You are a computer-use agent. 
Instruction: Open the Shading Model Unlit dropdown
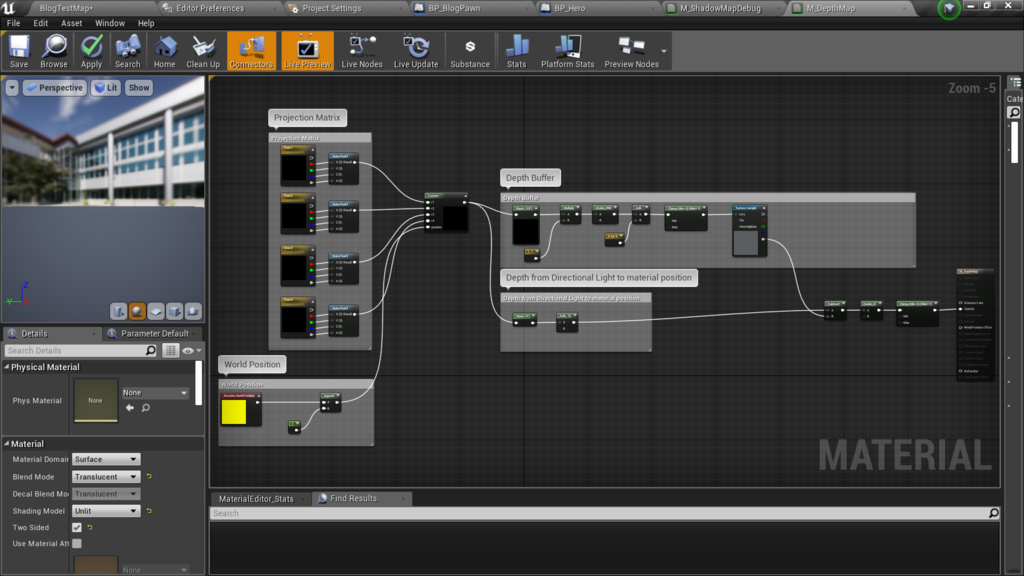[106, 511]
